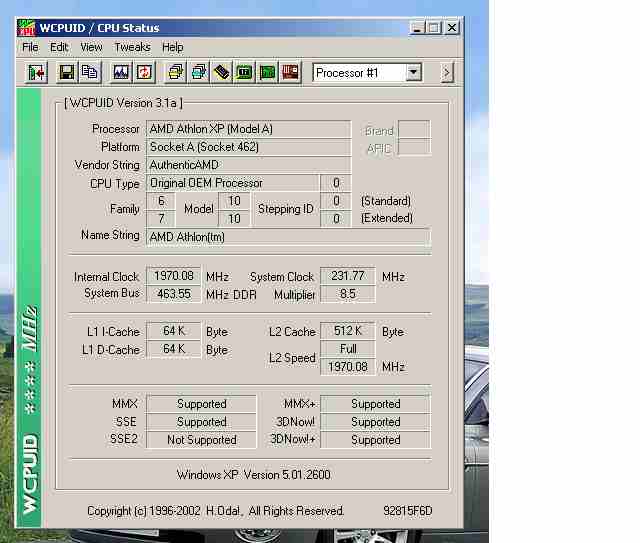Click the refresh toolbar icon
640x543 pixels.
(145, 72)
